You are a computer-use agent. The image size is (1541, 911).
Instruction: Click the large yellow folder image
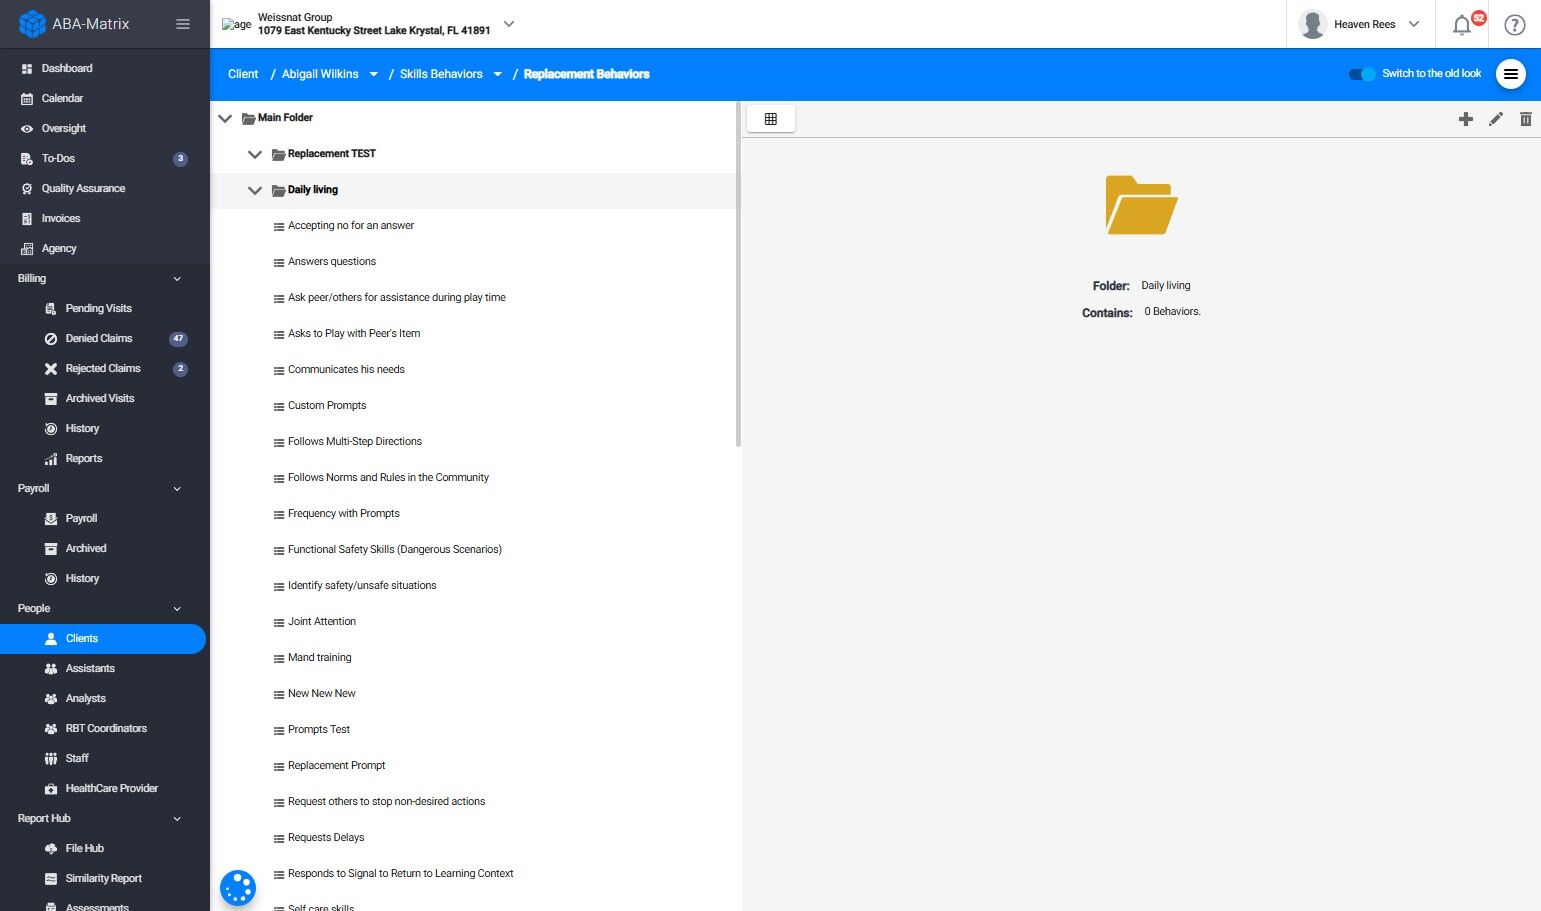click(1141, 205)
